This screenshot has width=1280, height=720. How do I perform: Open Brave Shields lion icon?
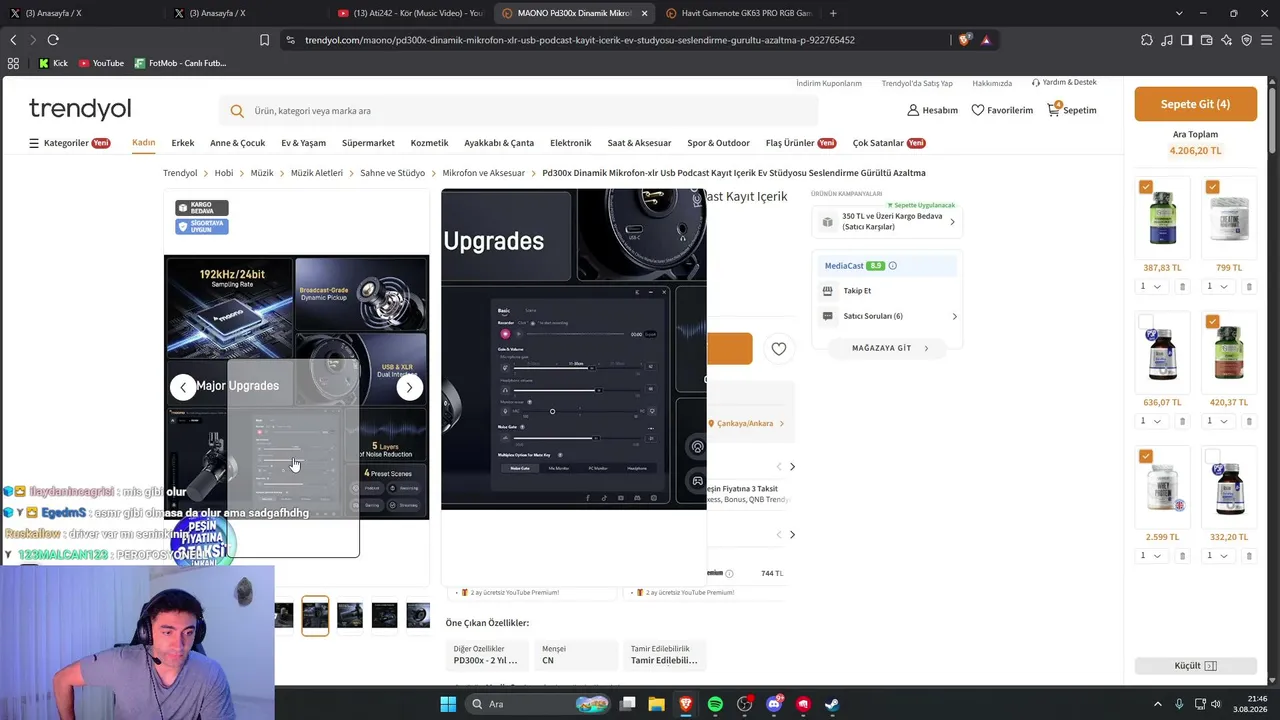[964, 40]
